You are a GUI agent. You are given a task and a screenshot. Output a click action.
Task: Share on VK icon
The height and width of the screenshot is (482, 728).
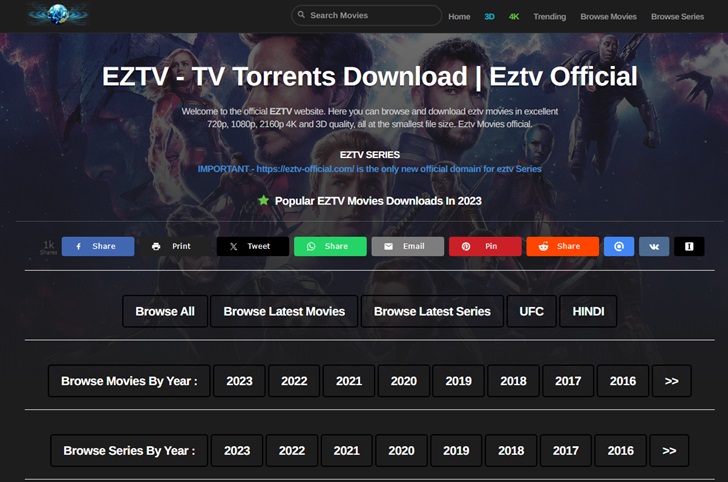(x=654, y=246)
